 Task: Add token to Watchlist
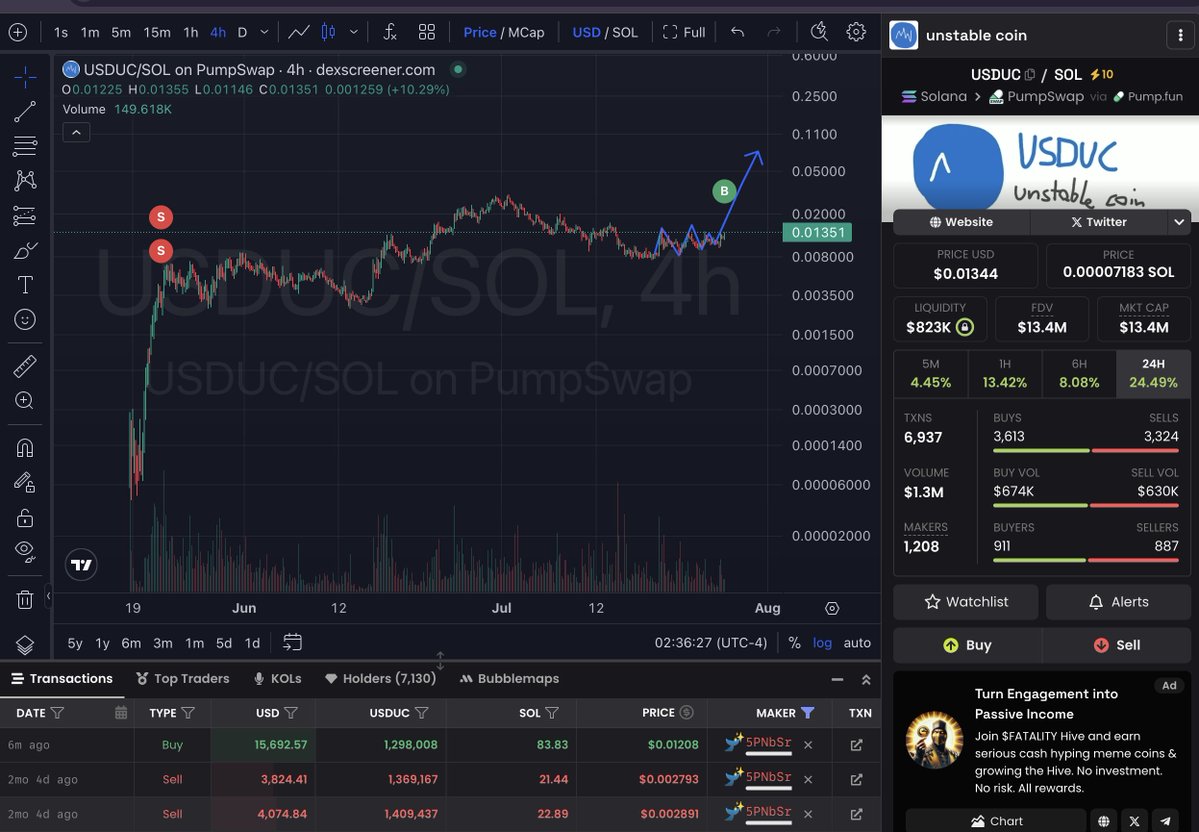966,602
